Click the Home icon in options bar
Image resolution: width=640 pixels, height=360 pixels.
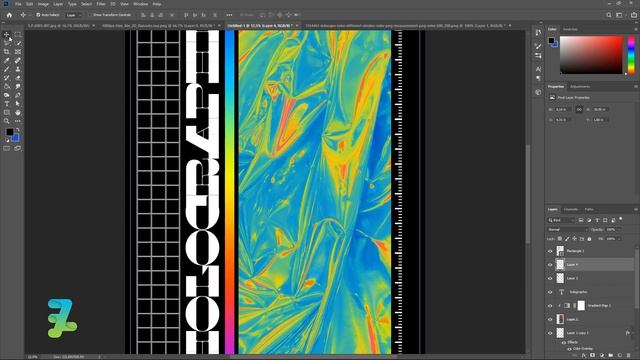tap(9, 15)
